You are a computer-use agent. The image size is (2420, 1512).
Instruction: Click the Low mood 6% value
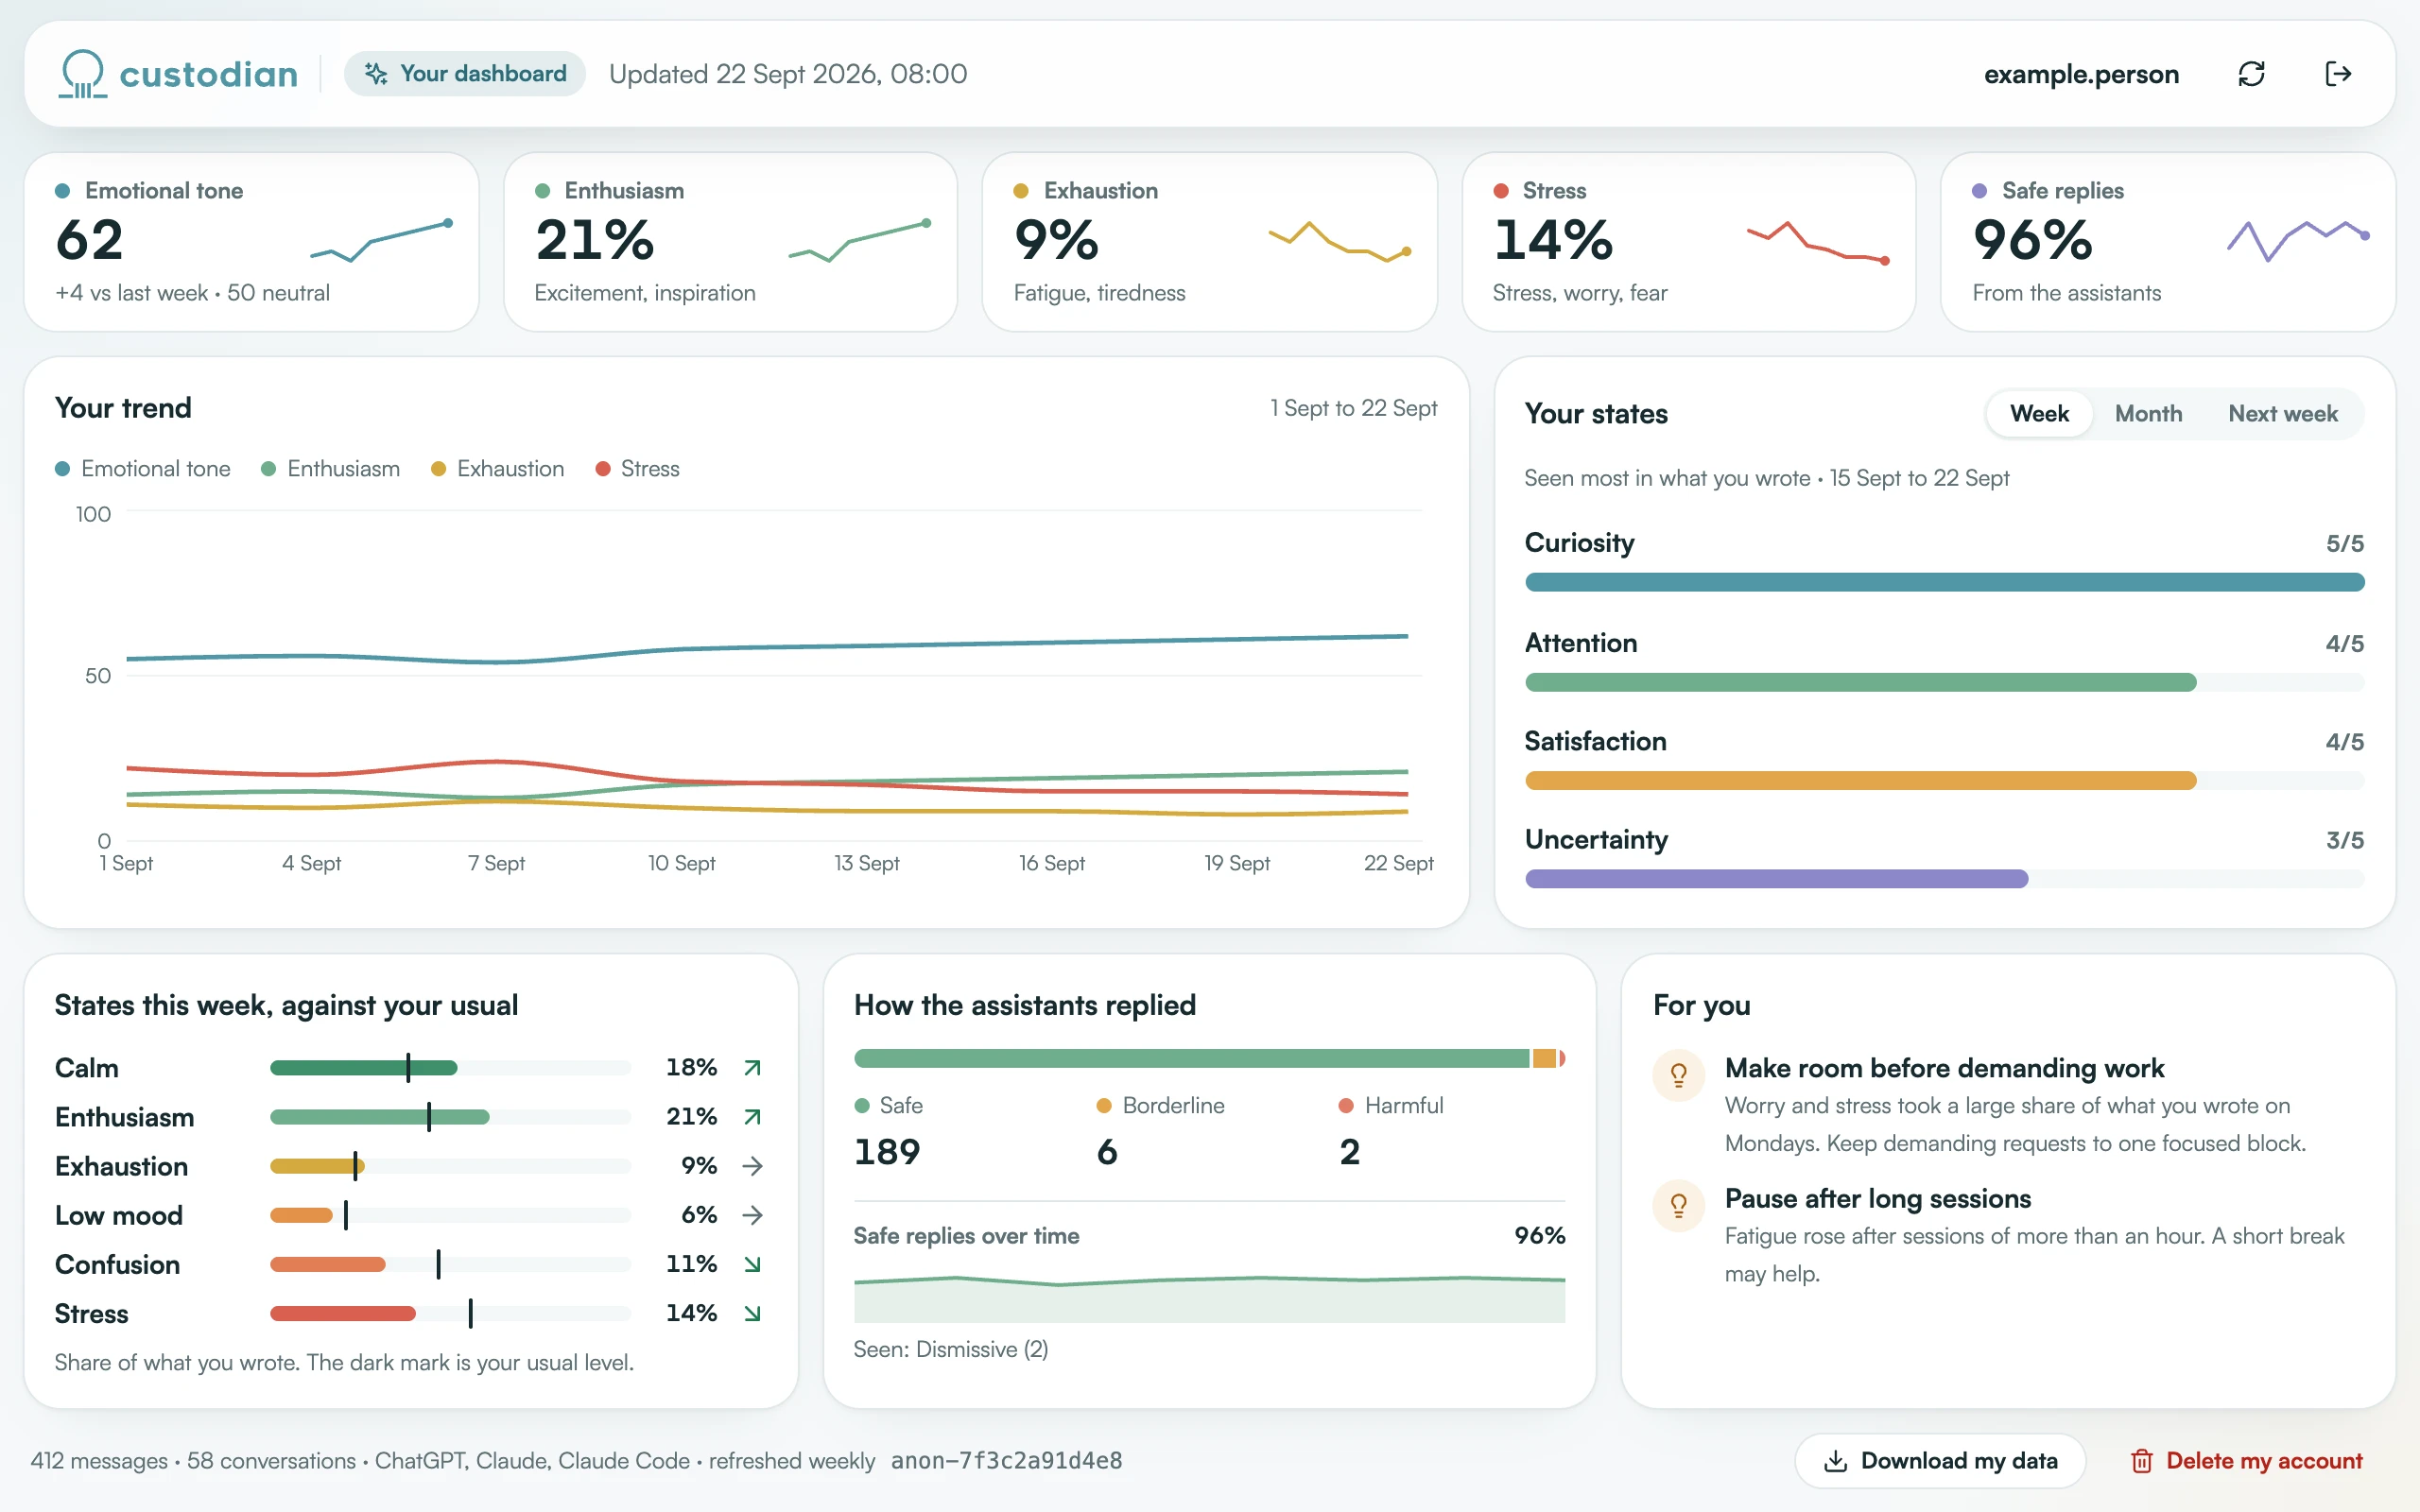click(699, 1215)
